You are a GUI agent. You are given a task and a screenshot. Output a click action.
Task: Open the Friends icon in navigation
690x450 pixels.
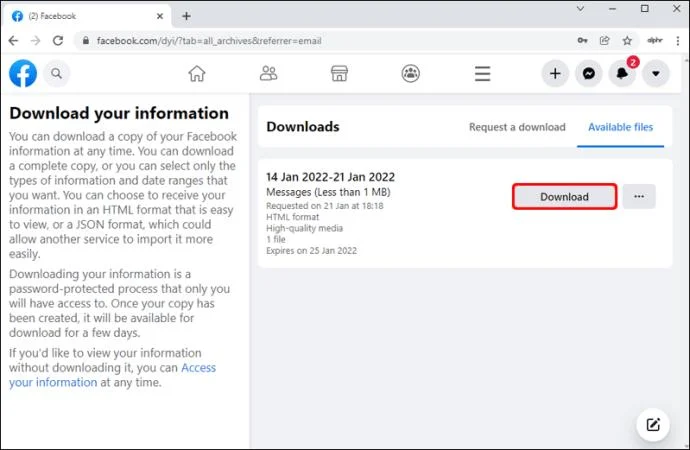point(268,73)
